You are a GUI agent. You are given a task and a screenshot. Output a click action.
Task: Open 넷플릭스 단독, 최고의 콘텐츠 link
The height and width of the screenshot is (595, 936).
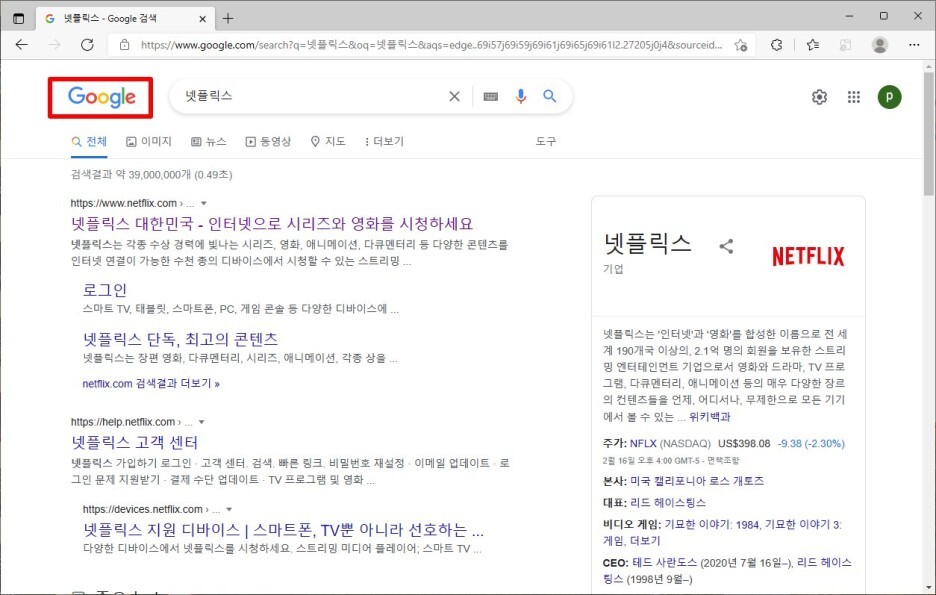180,340
